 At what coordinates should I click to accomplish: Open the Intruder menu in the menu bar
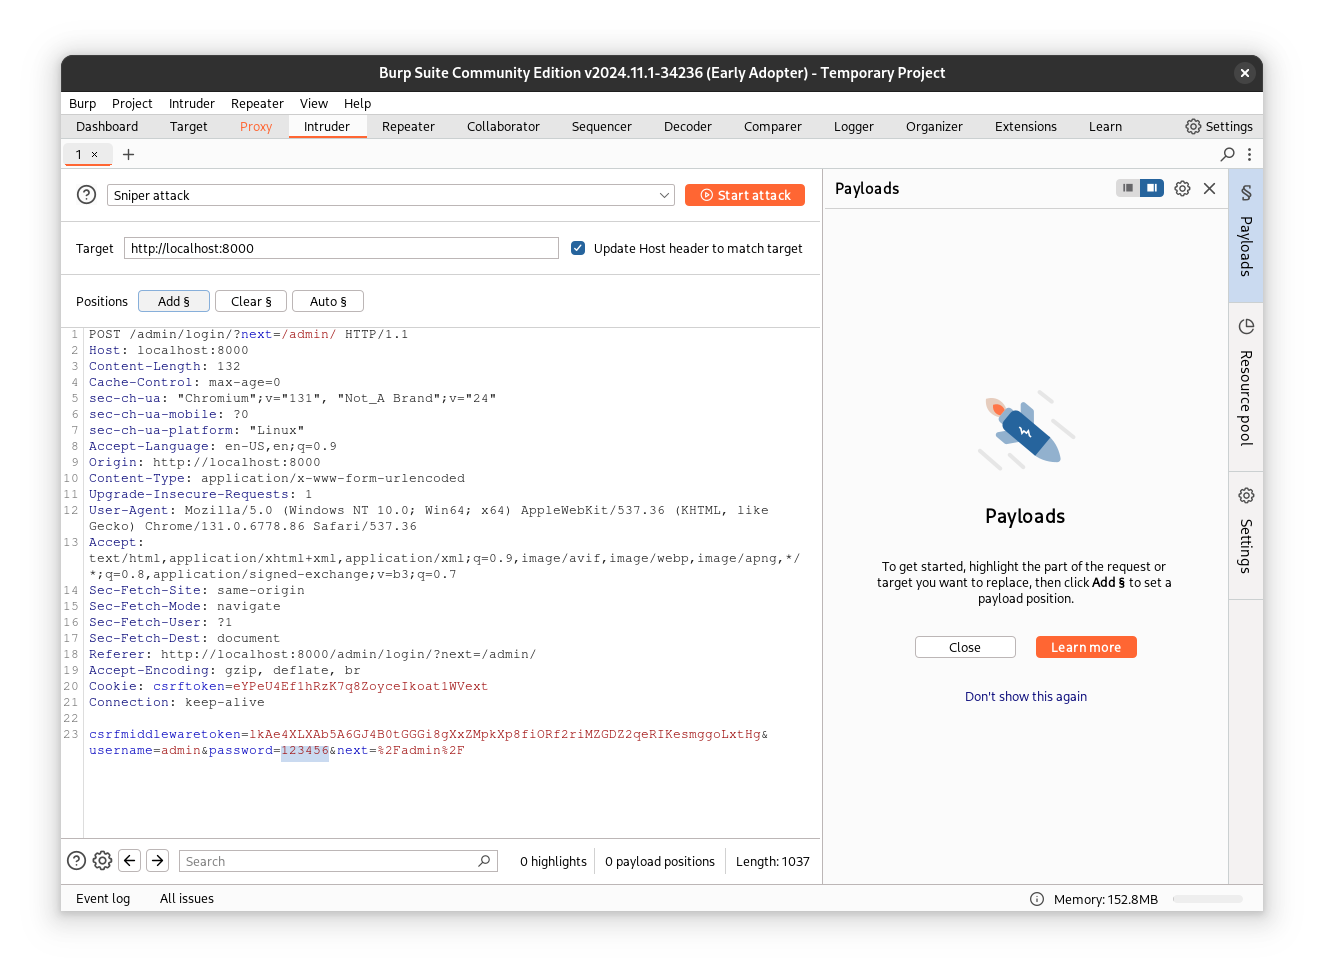click(192, 103)
